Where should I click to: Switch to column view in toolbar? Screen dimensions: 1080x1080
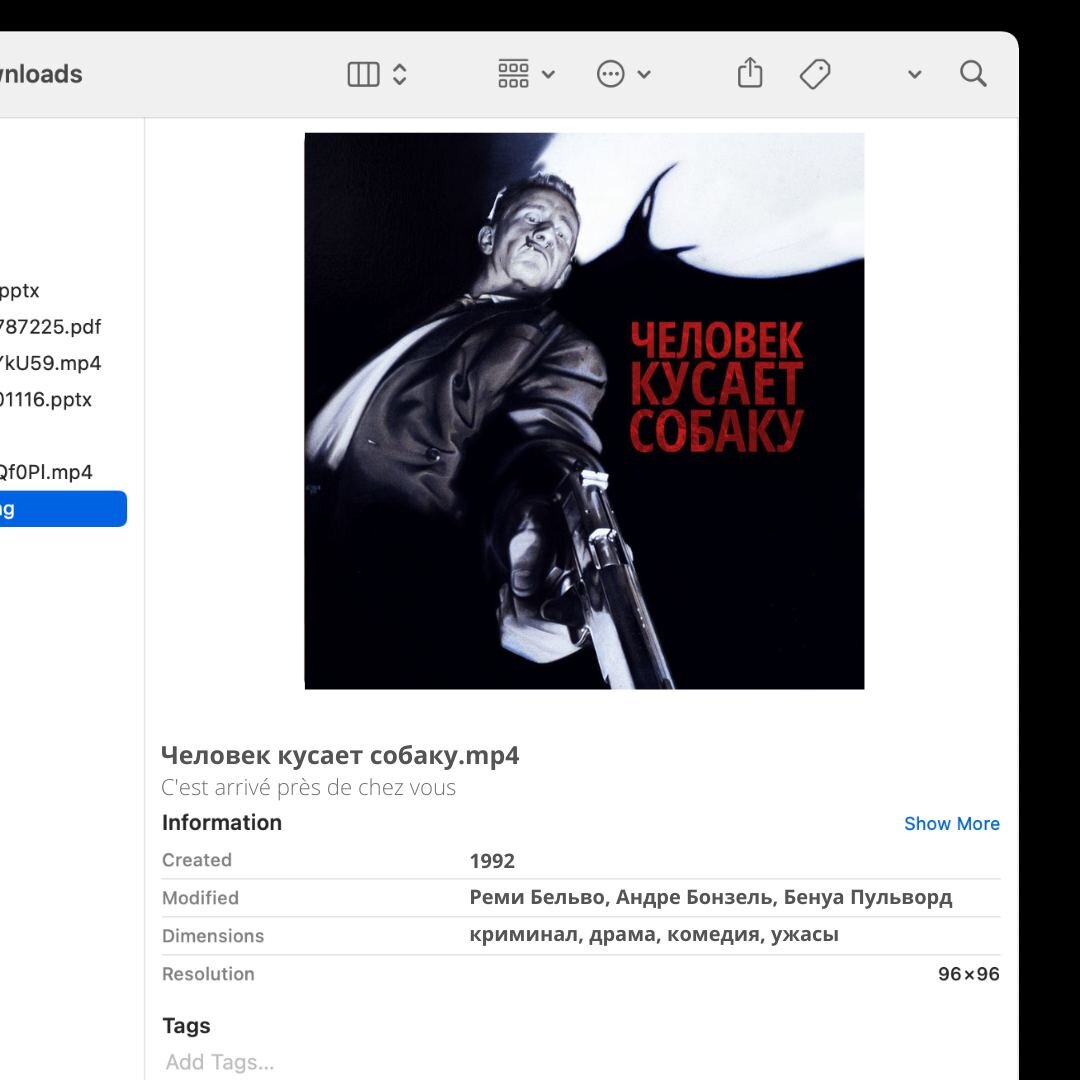tap(363, 74)
